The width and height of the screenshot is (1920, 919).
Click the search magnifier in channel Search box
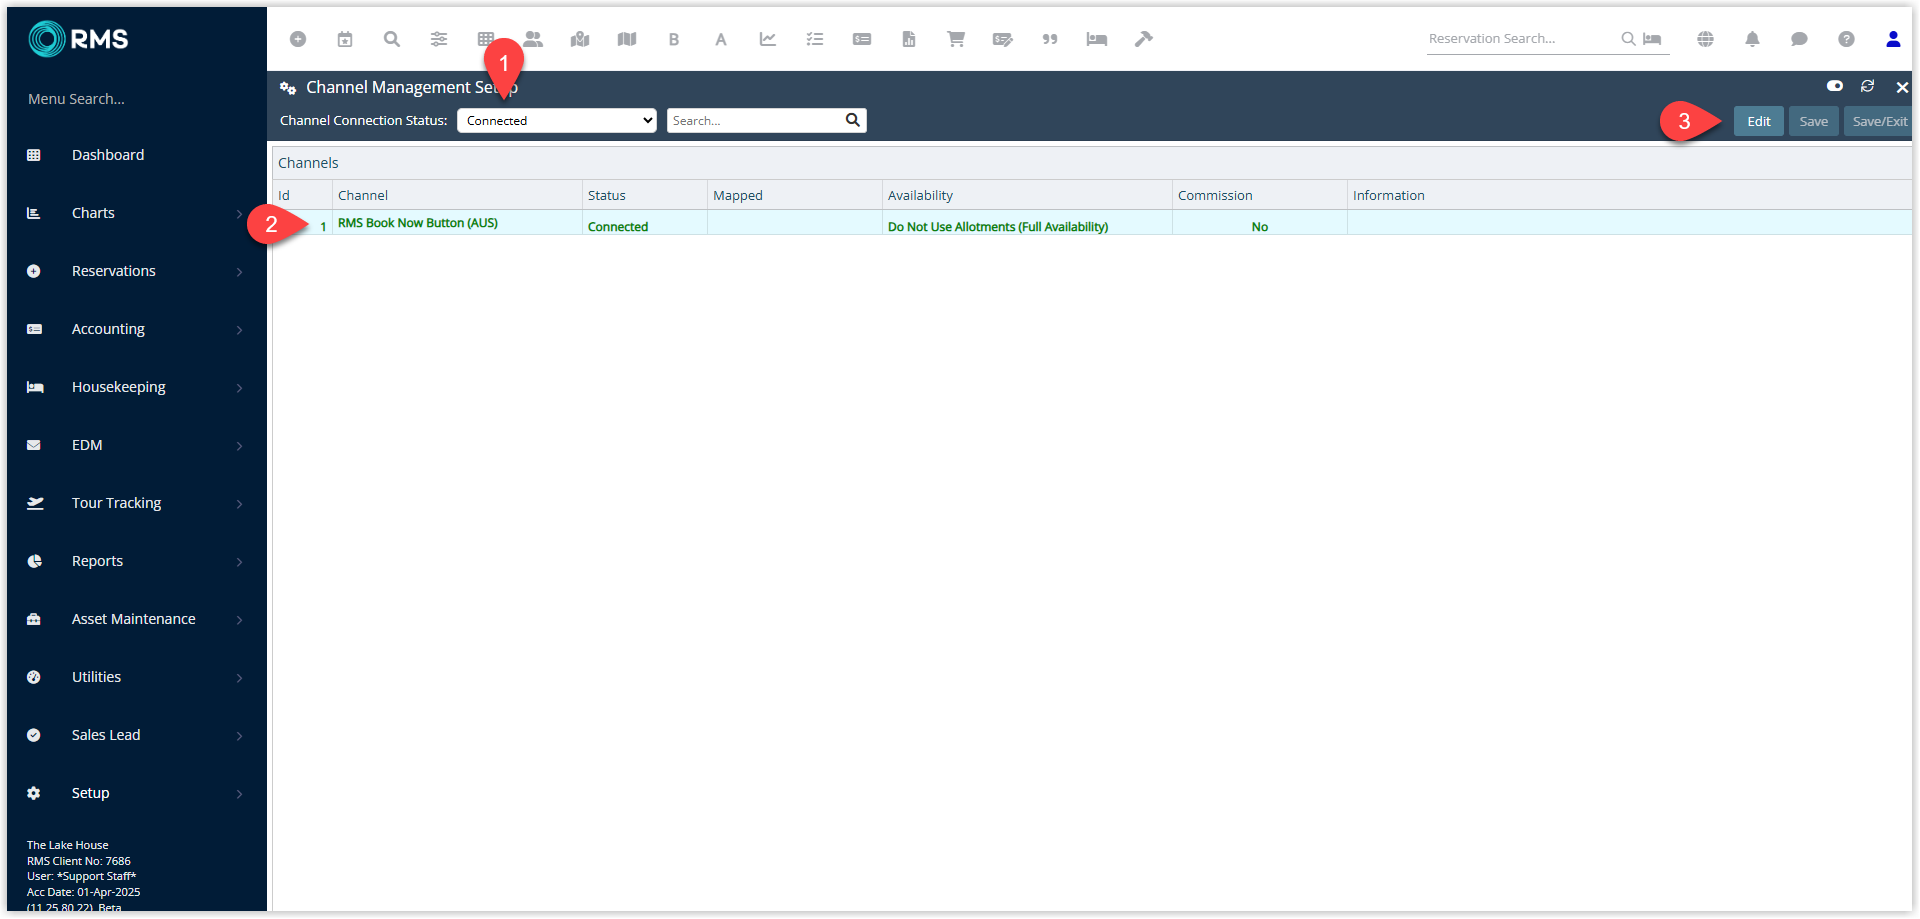tap(853, 120)
